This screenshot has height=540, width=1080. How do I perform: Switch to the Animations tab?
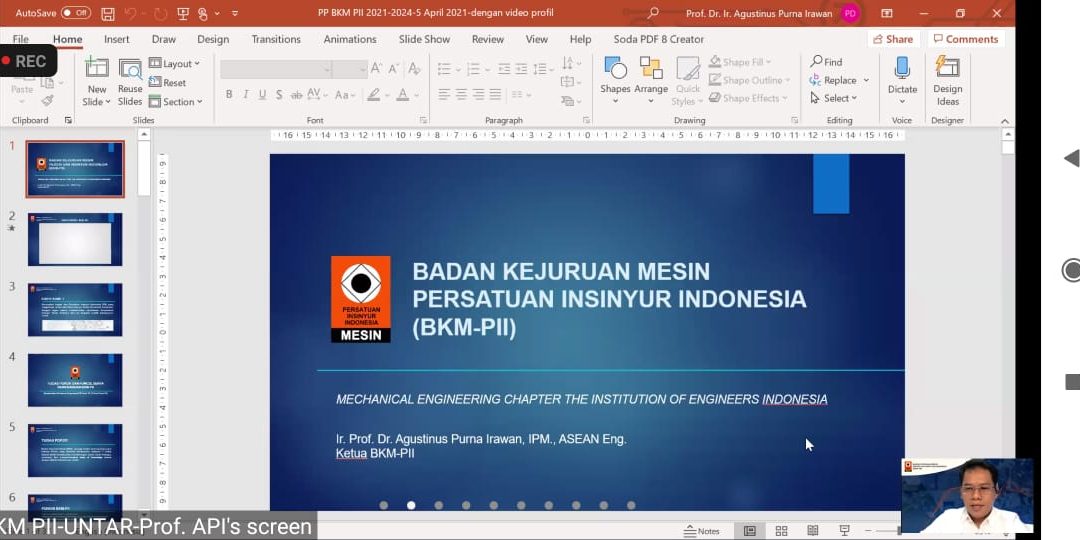coord(350,39)
